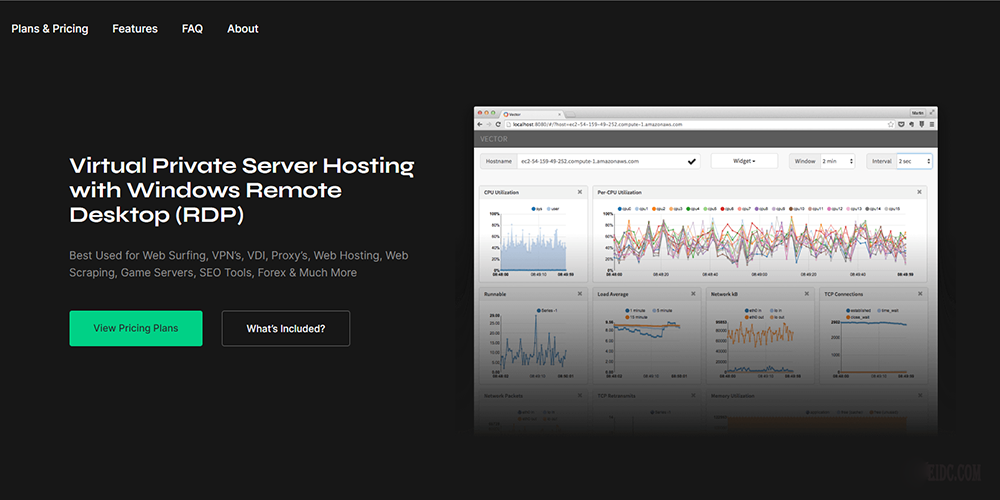Click the Hostname checkmark icon
Screen dimensions: 1000x500
coord(692,161)
